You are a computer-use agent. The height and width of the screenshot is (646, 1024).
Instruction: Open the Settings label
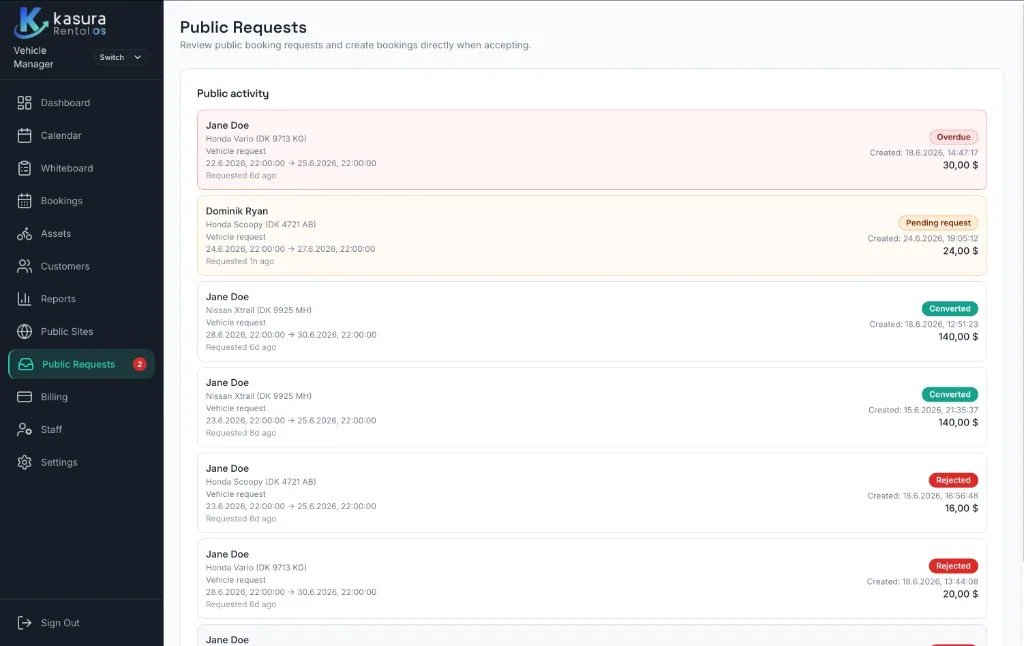pos(59,462)
